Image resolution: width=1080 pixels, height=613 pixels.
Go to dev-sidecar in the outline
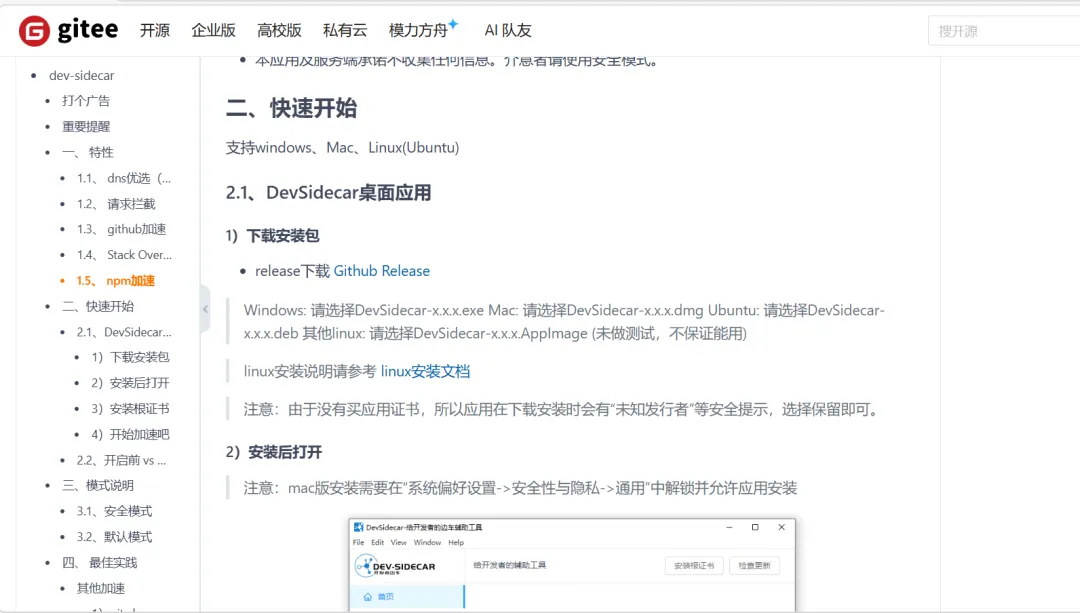pyautogui.click(x=81, y=76)
